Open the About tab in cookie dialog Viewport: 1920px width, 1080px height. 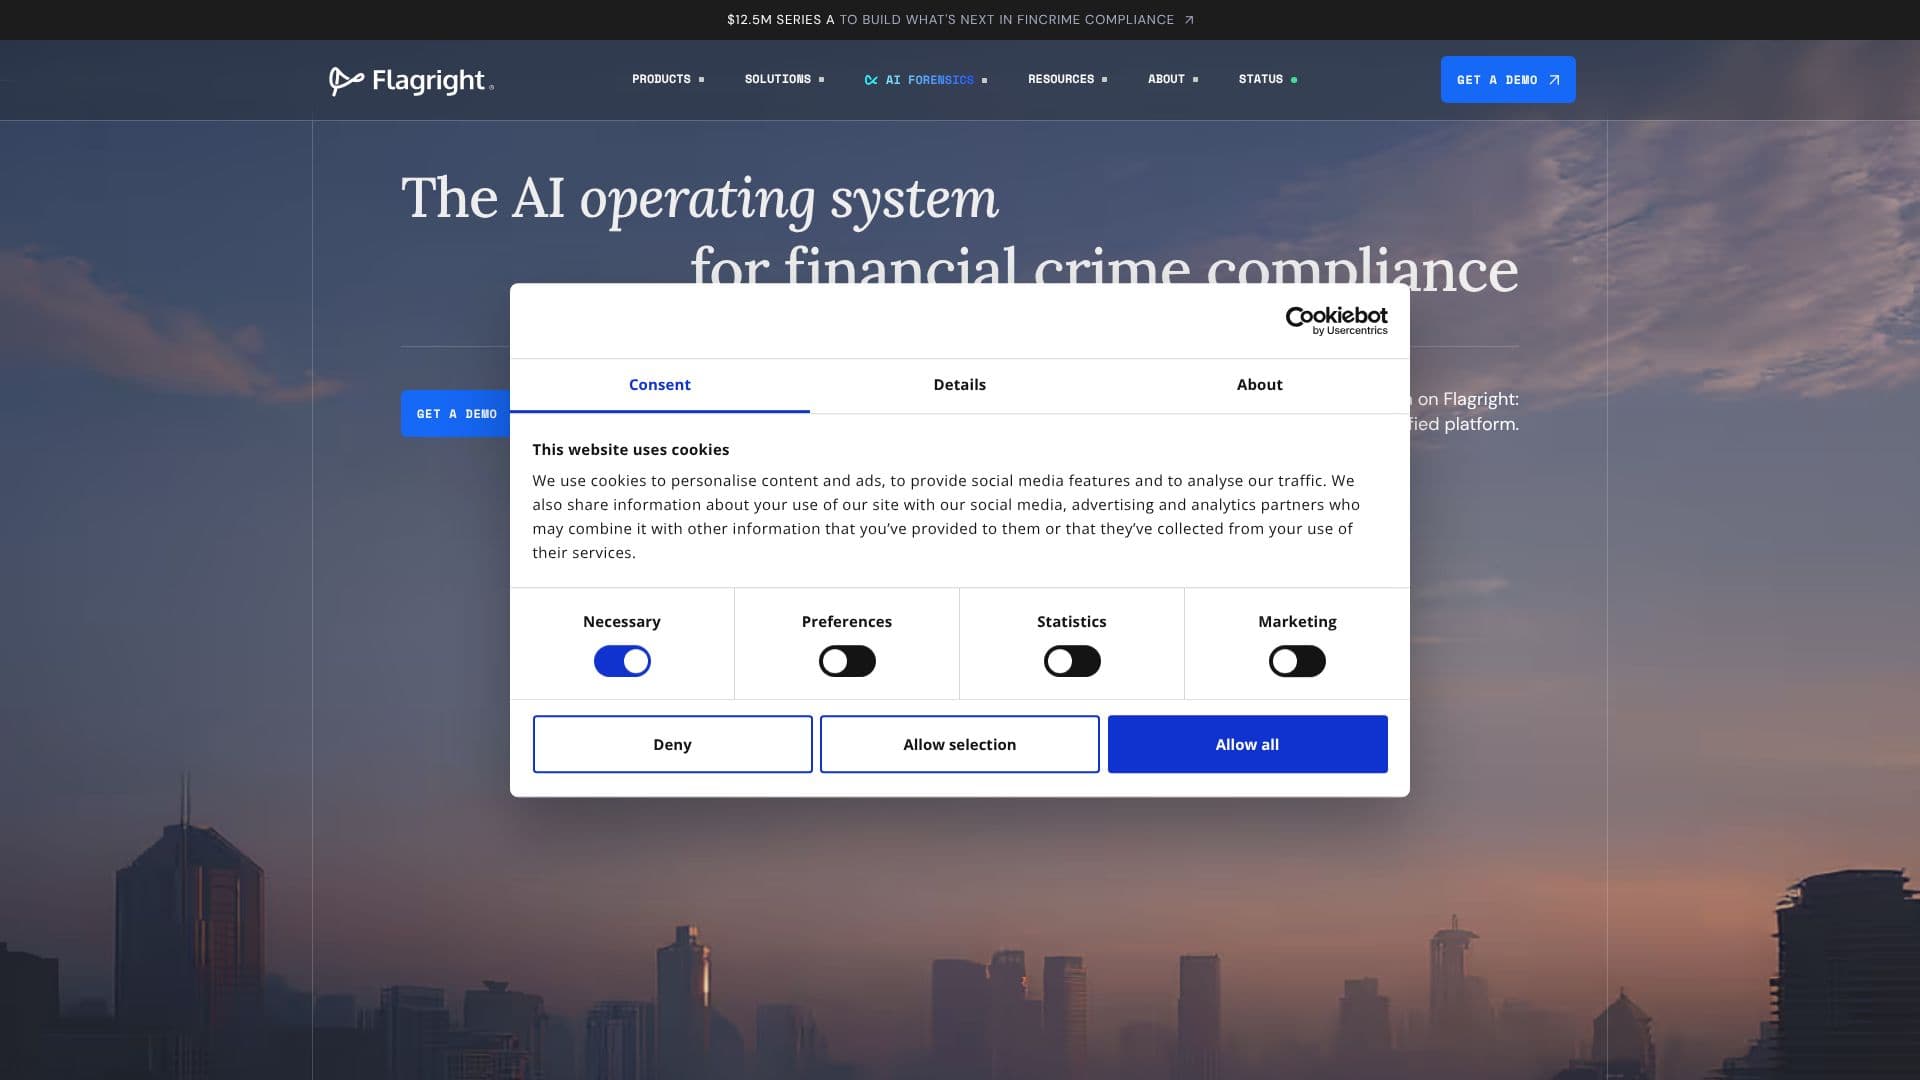(1260, 385)
